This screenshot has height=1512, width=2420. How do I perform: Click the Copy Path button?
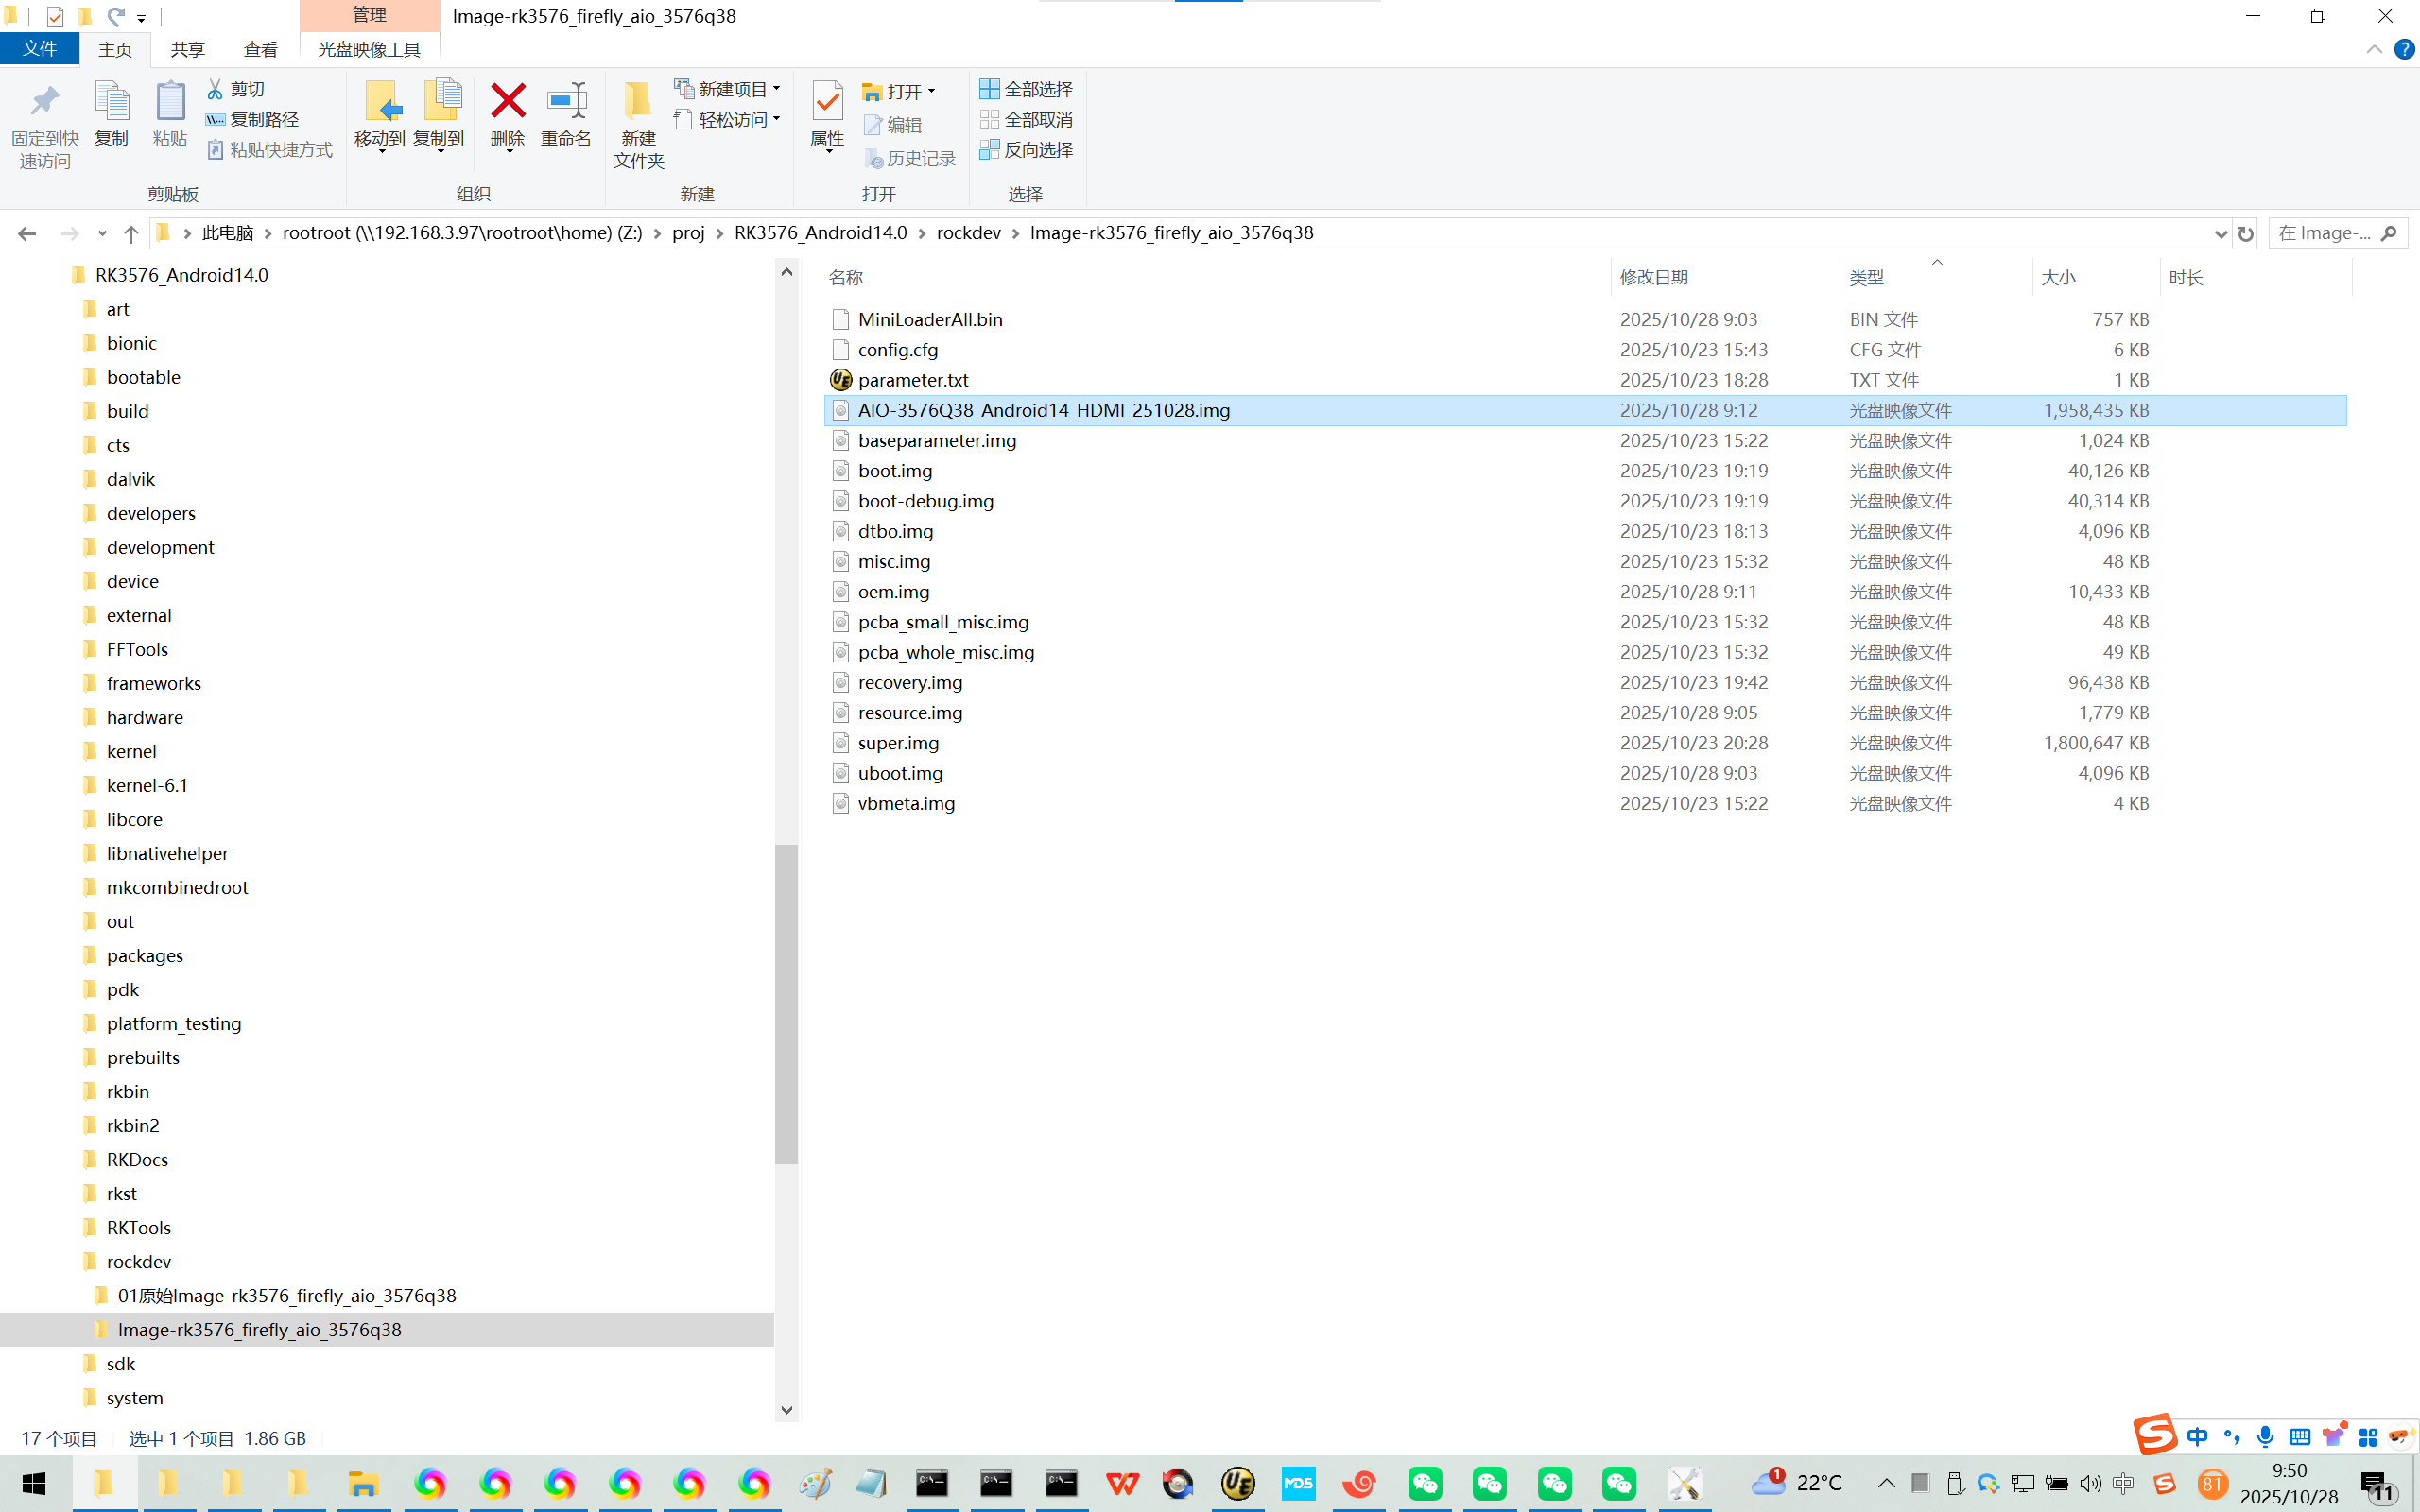pyautogui.click(x=253, y=119)
